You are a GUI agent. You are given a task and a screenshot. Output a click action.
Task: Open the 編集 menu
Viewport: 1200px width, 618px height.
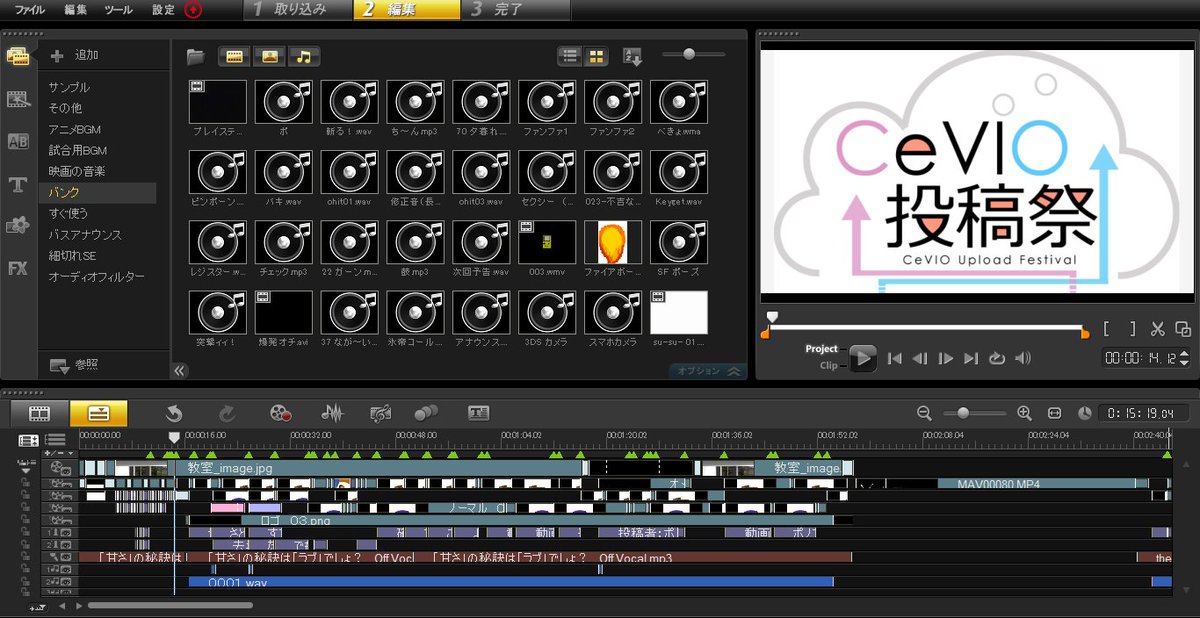(75, 10)
